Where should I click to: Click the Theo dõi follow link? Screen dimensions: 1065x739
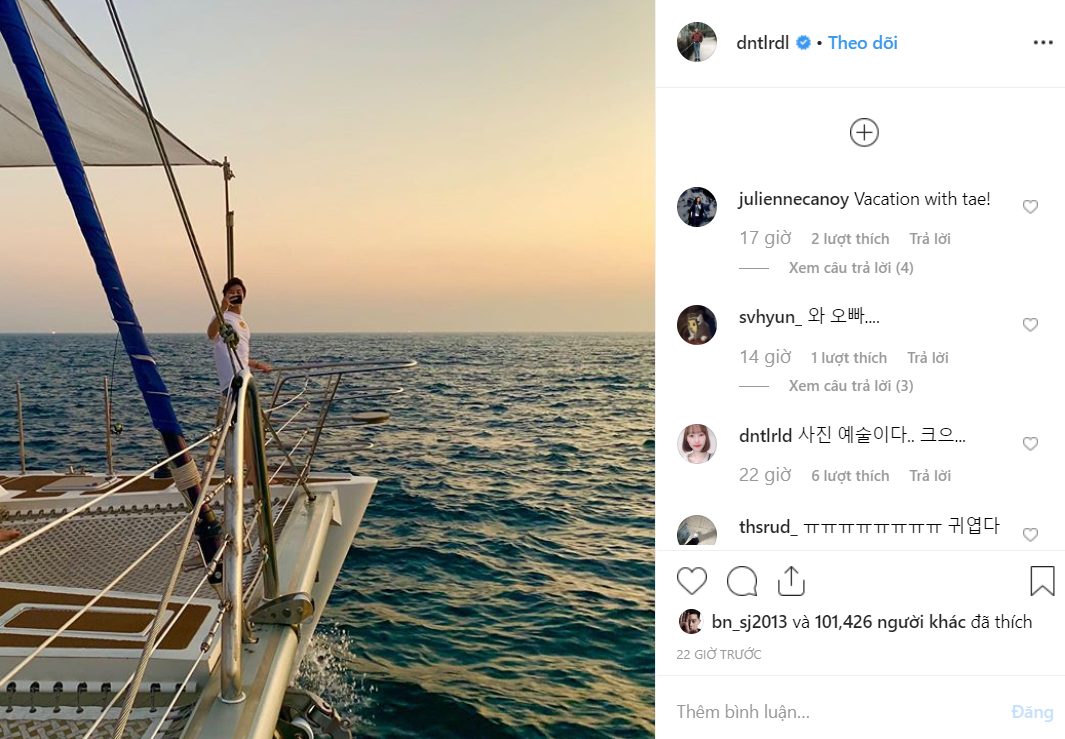coord(862,43)
